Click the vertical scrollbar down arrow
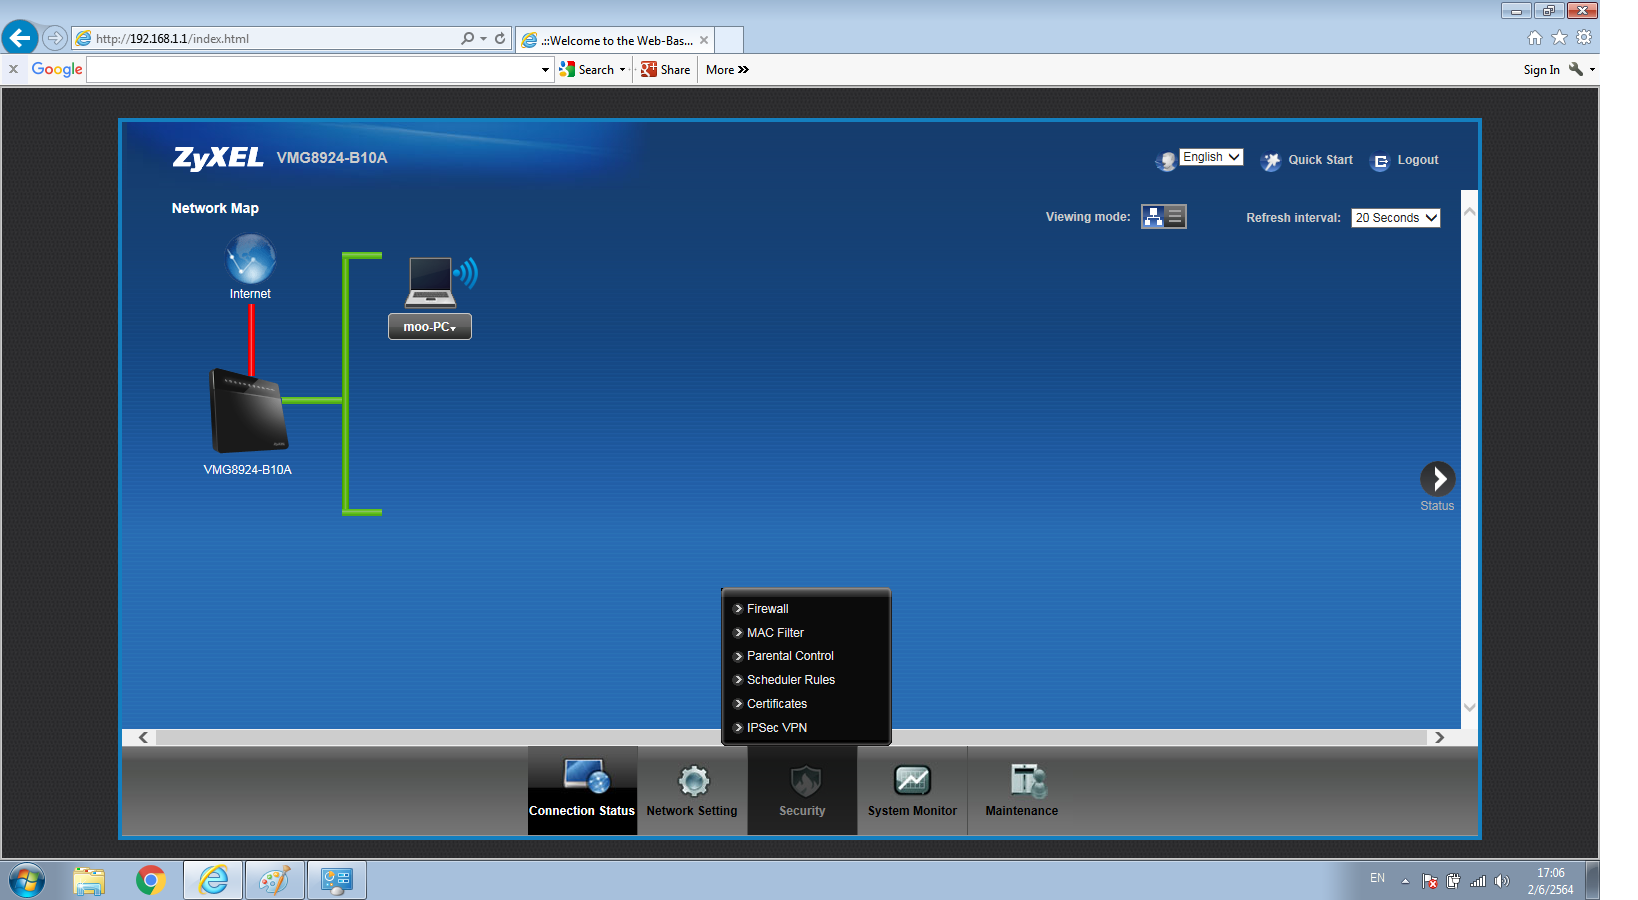1638x900 pixels. pos(1470,707)
